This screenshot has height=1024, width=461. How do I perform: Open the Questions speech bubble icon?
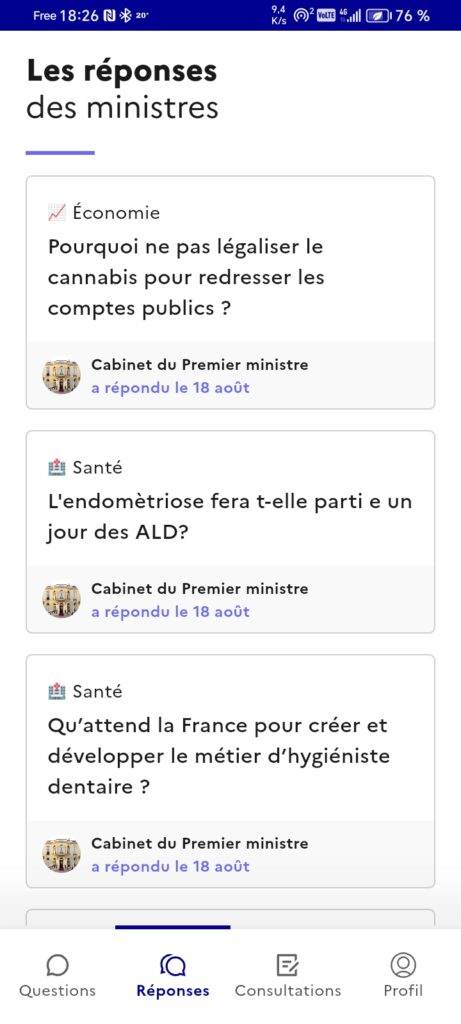[x=57, y=965]
